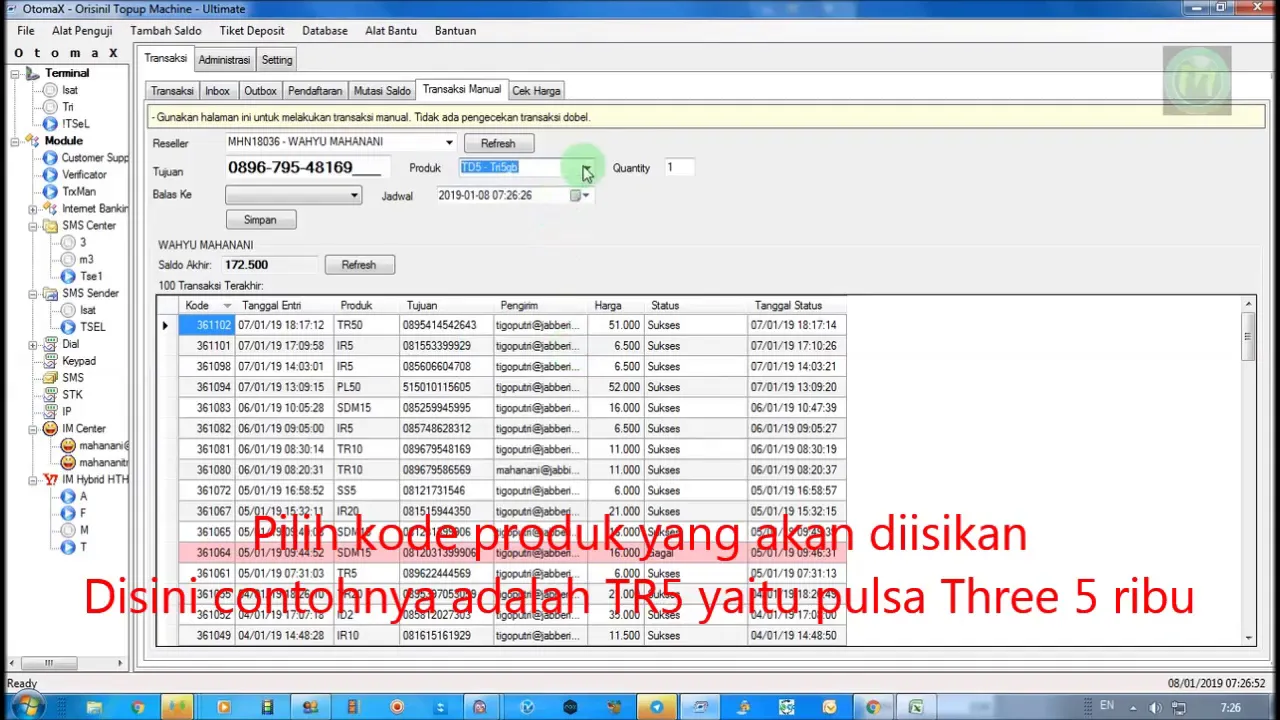Screen dimensions: 1280x720
Task: Open the Mutasi Saldo tab
Action: [382, 91]
